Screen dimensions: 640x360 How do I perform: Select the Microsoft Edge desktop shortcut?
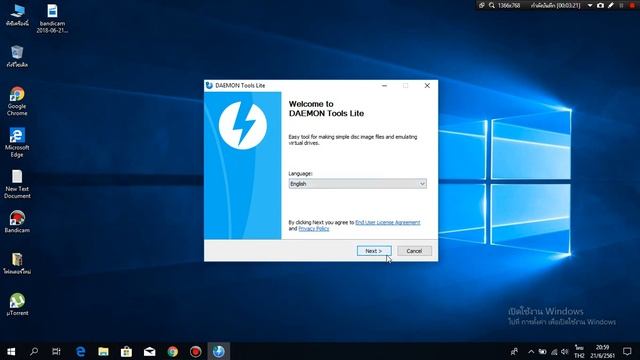[17, 142]
